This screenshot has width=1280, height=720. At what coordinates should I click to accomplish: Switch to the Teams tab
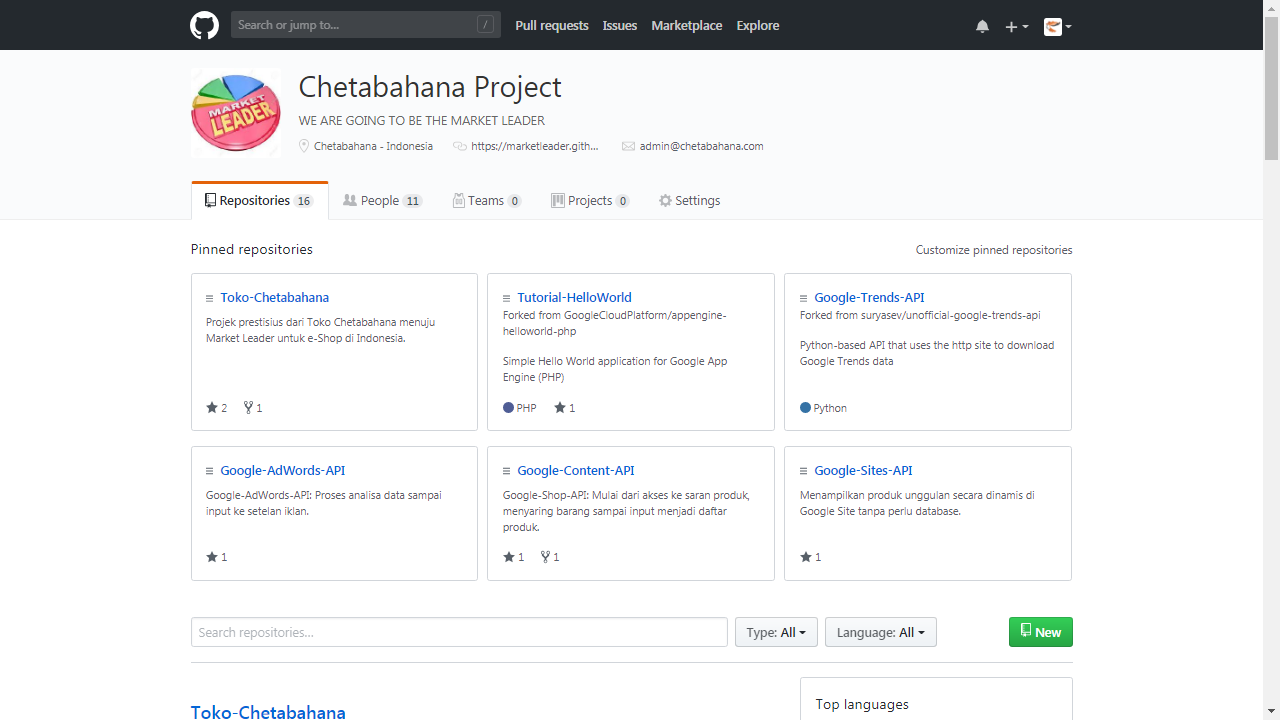(x=487, y=201)
